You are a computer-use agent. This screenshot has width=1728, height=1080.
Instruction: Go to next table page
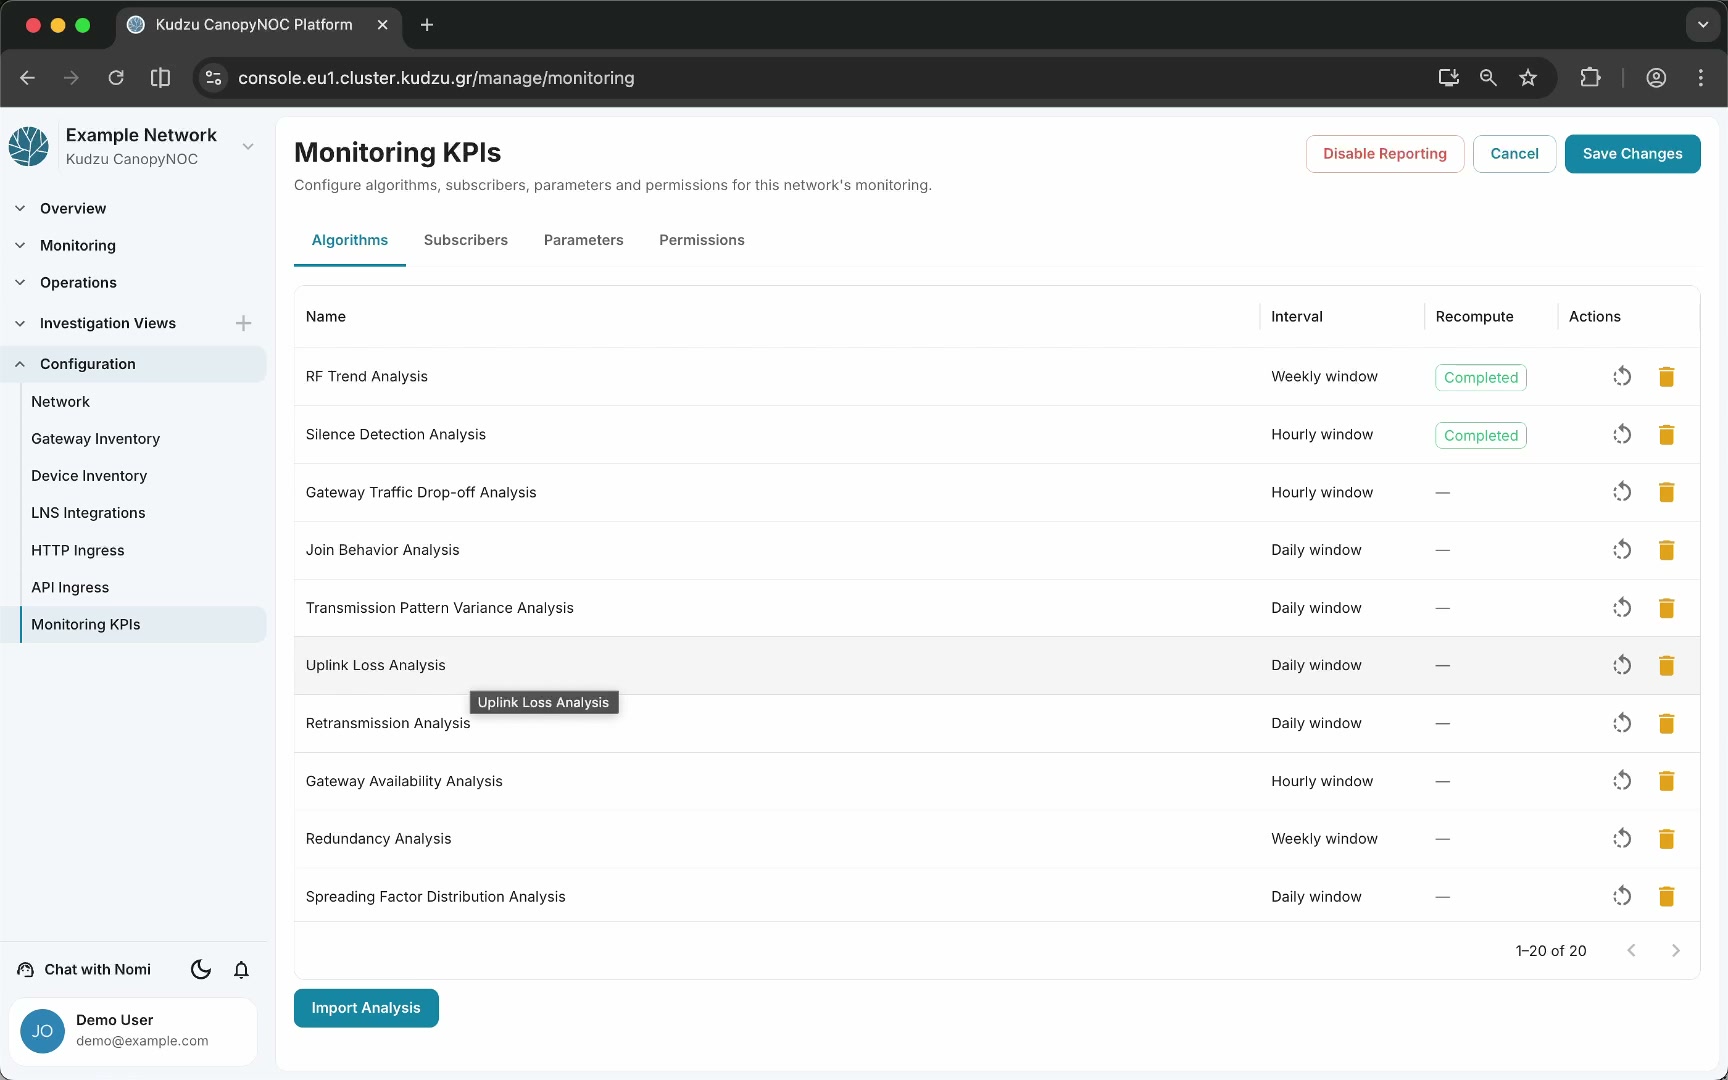(1676, 951)
